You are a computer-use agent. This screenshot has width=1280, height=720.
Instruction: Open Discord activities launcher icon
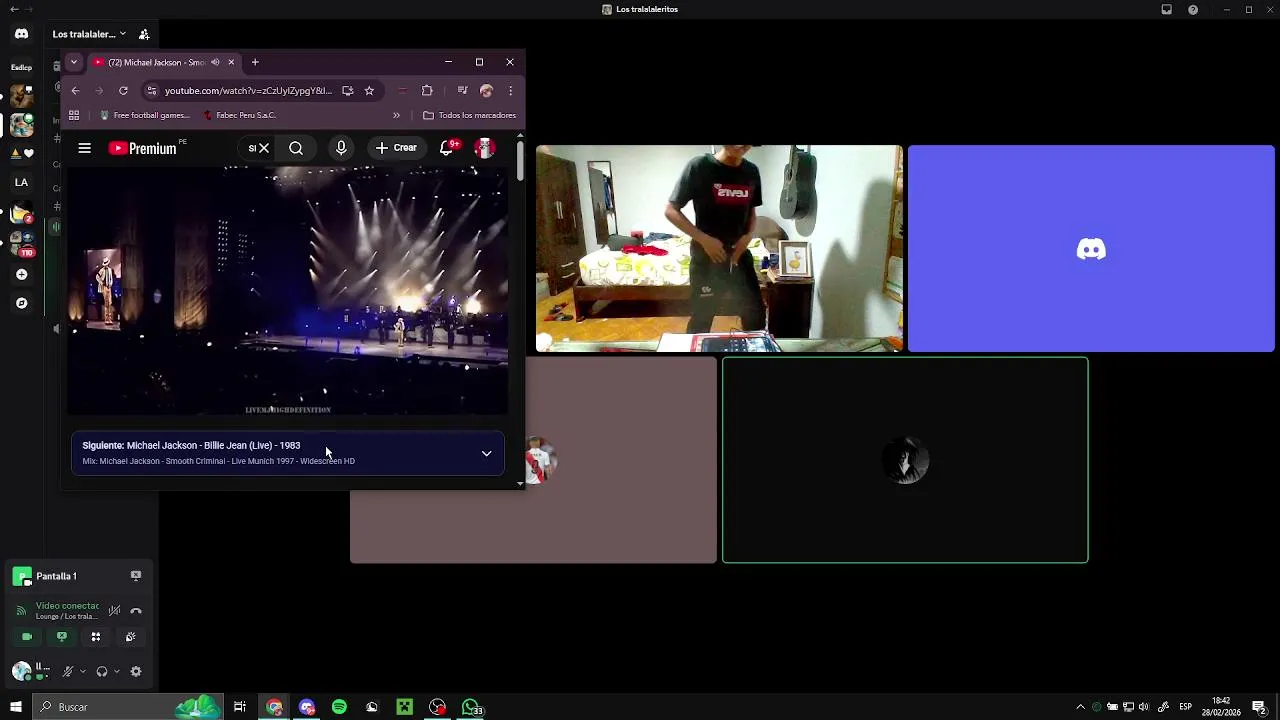click(96, 637)
